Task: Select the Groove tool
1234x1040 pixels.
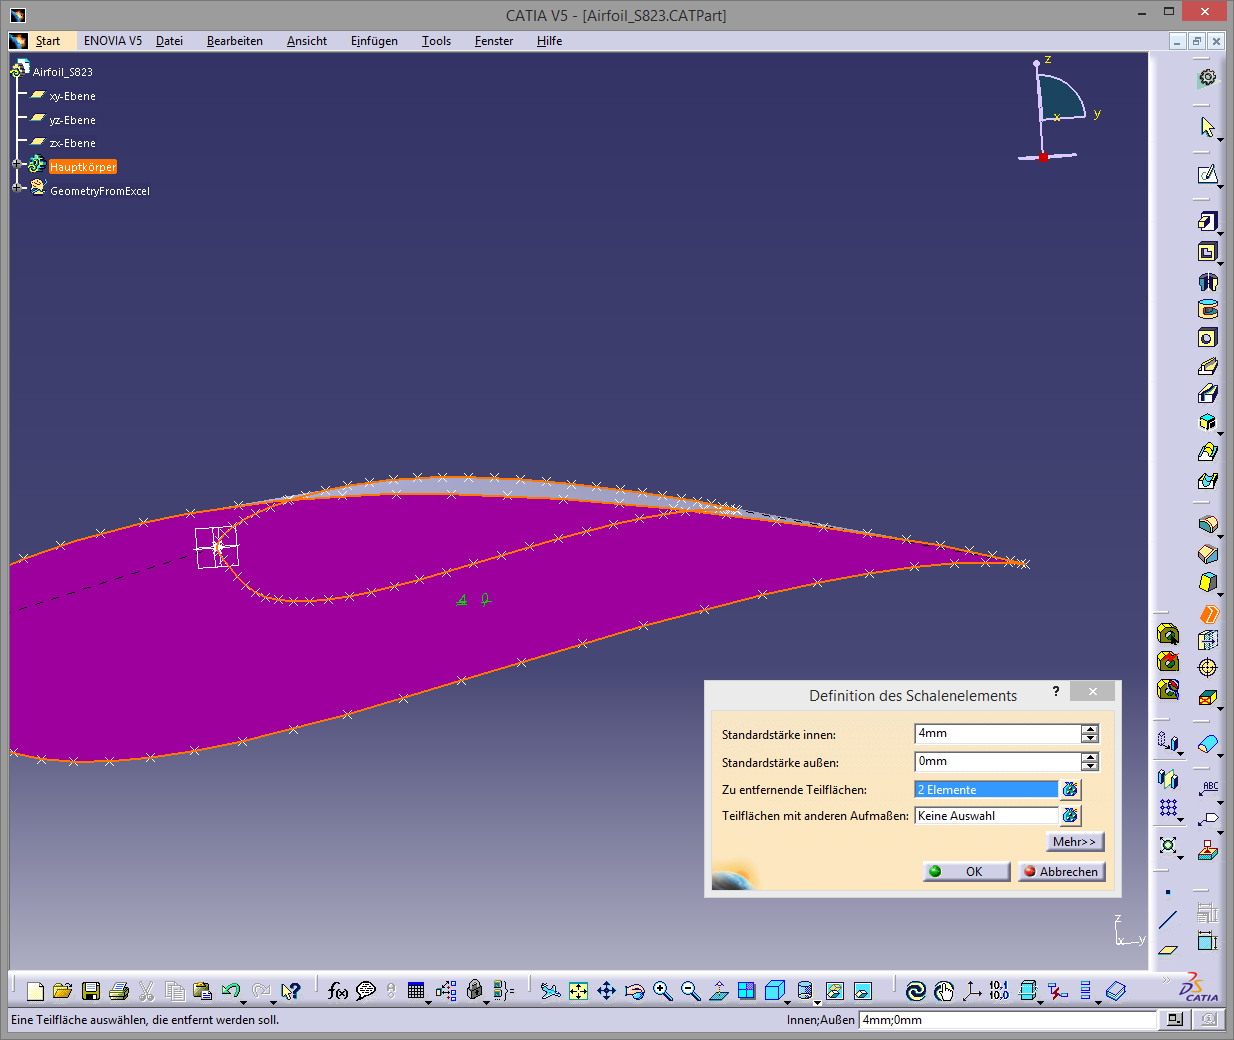Action: (1208, 309)
